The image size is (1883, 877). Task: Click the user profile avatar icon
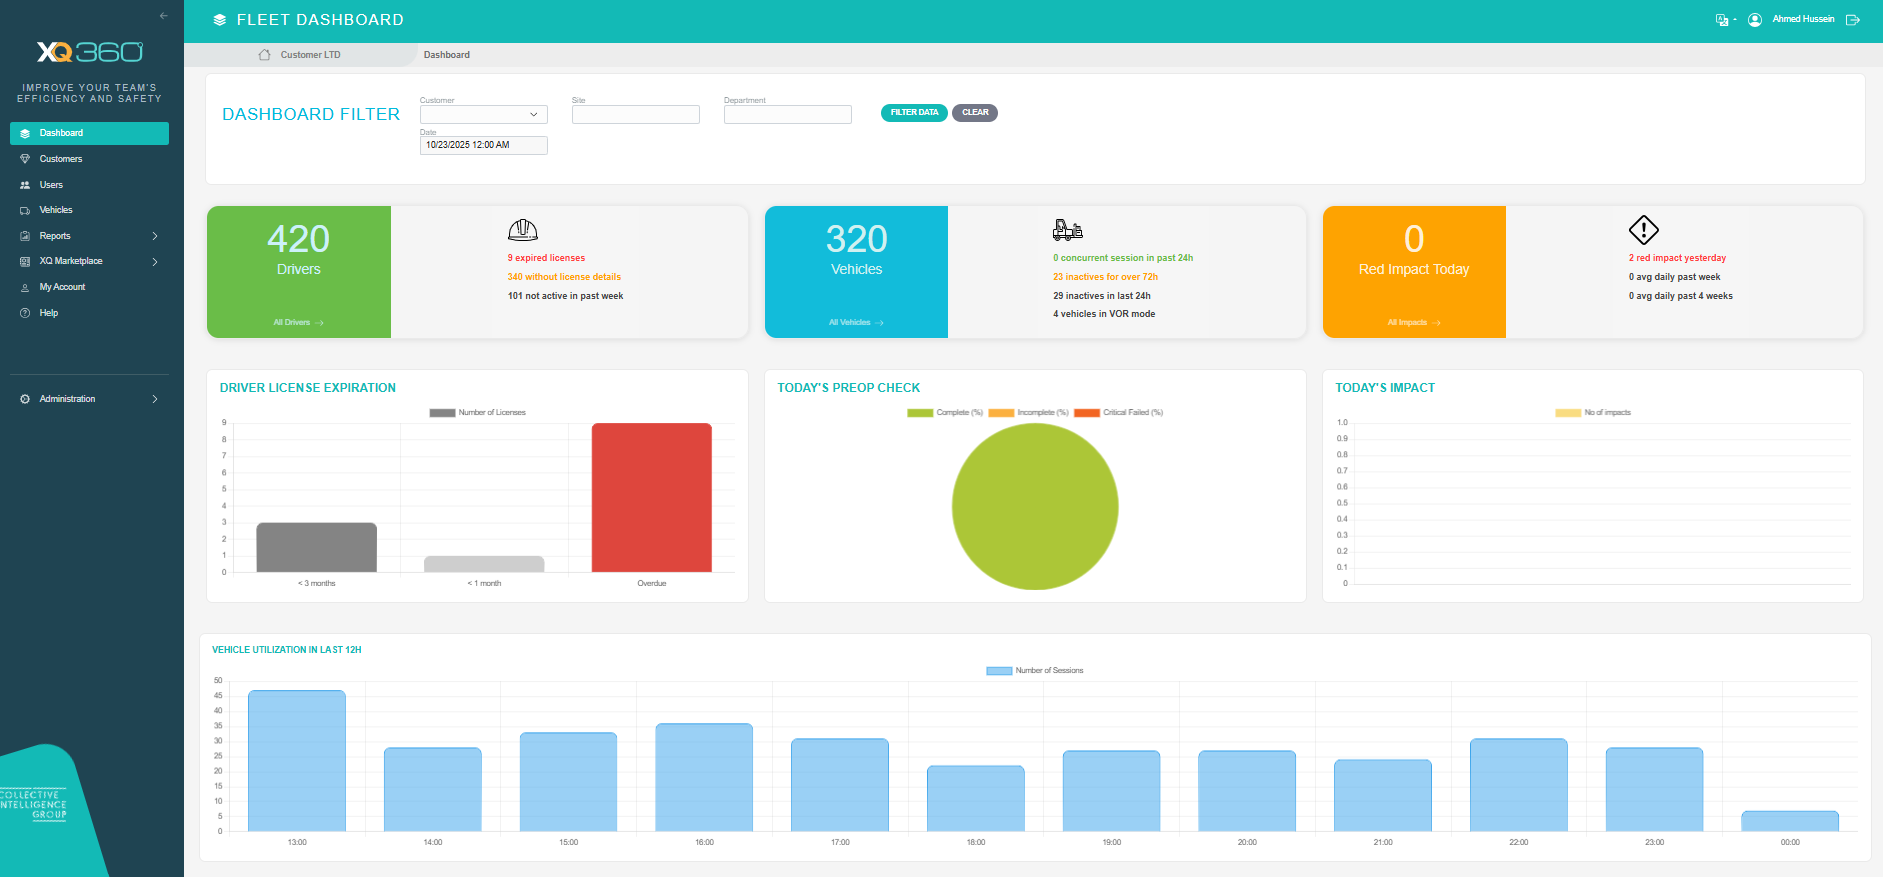(1755, 20)
